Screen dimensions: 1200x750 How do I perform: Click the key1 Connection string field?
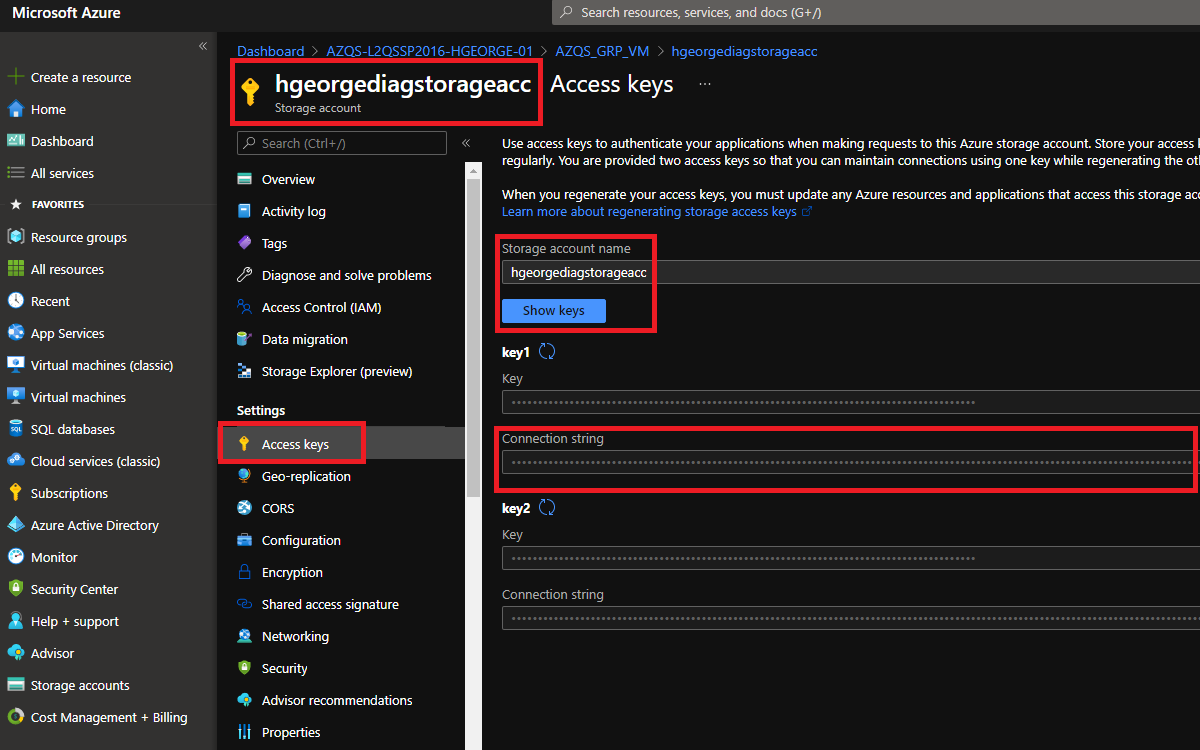[845, 463]
